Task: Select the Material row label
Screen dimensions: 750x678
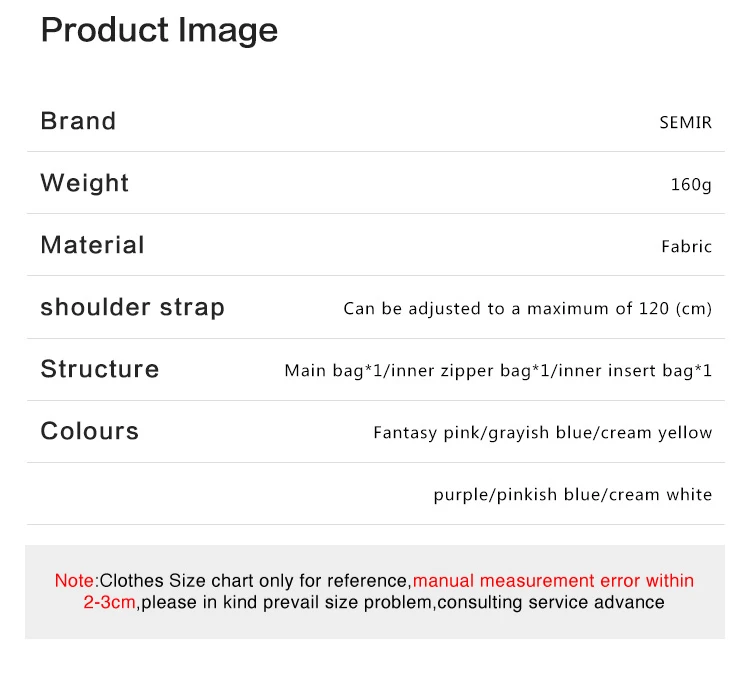Action: 92,245
